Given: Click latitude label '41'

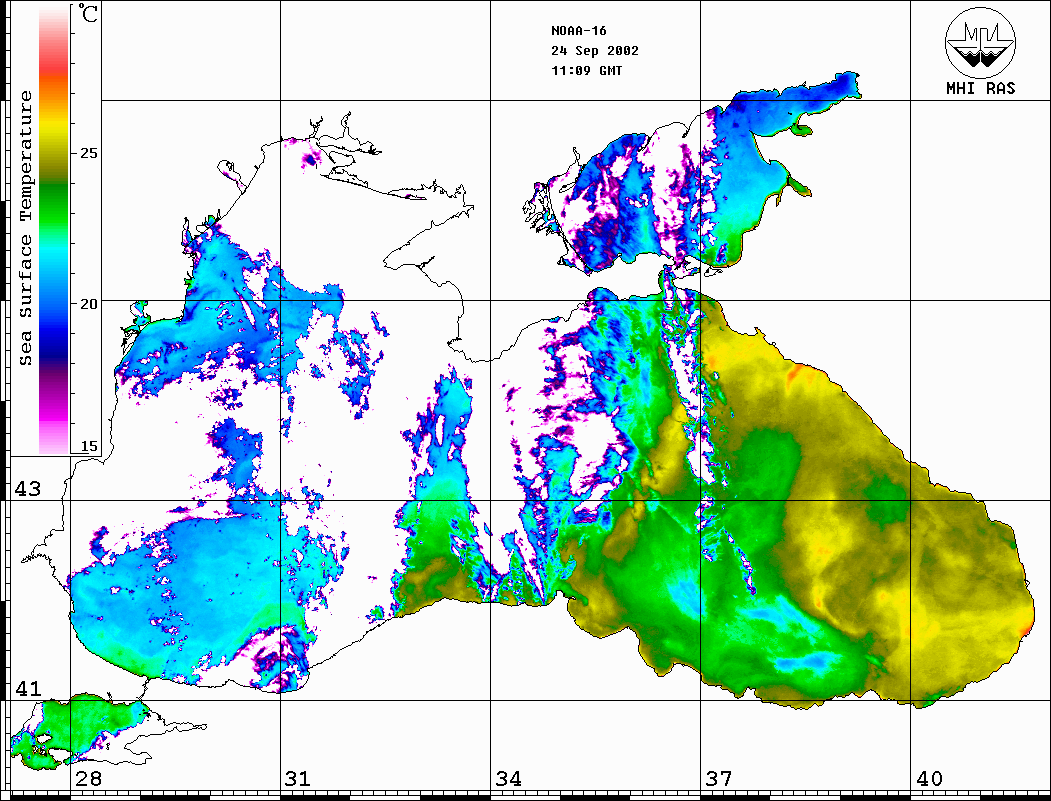Looking at the screenshot, I should pos(28,688).
